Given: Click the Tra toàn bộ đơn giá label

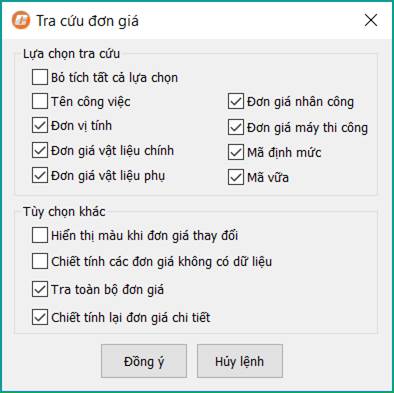Looking at the screenshot, I should pos(107,289).
